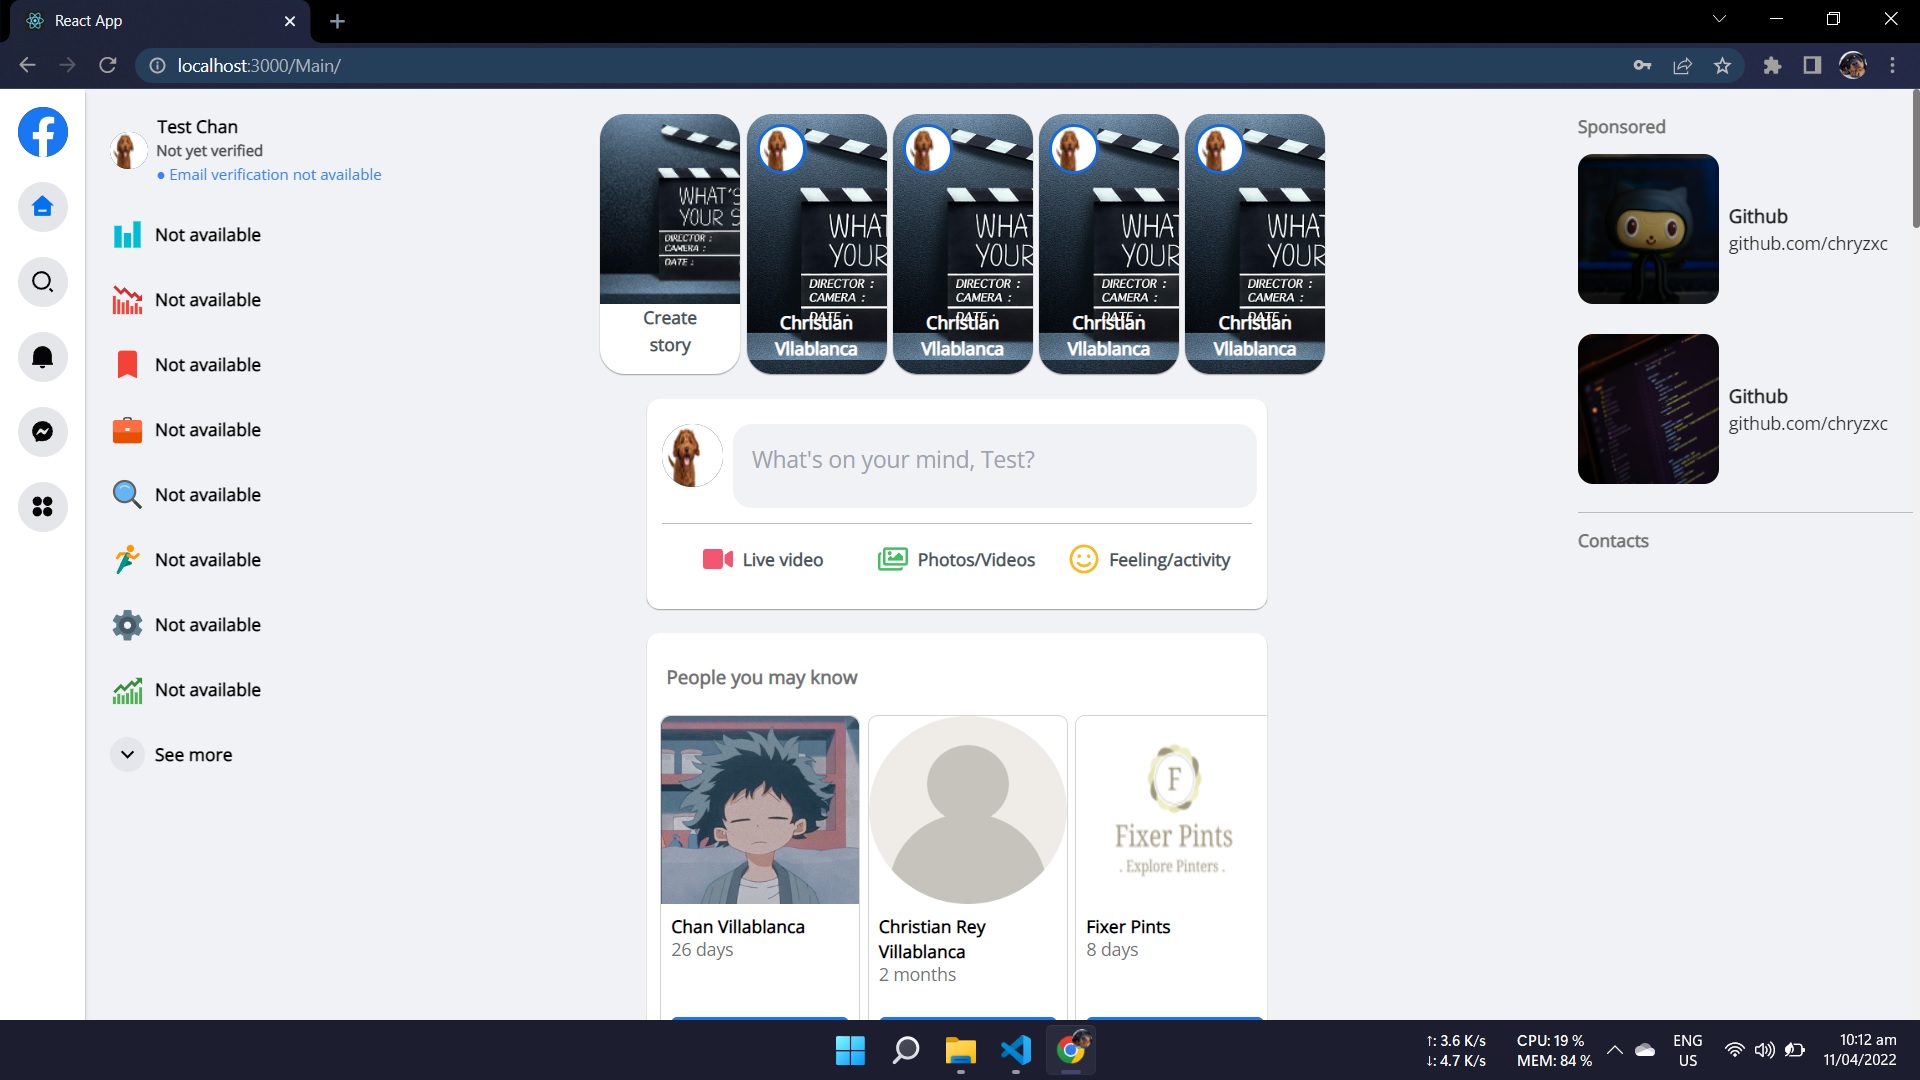Open a new browser tab
This screenshot has width=1920, height=1080.
(x=337, y=21)
